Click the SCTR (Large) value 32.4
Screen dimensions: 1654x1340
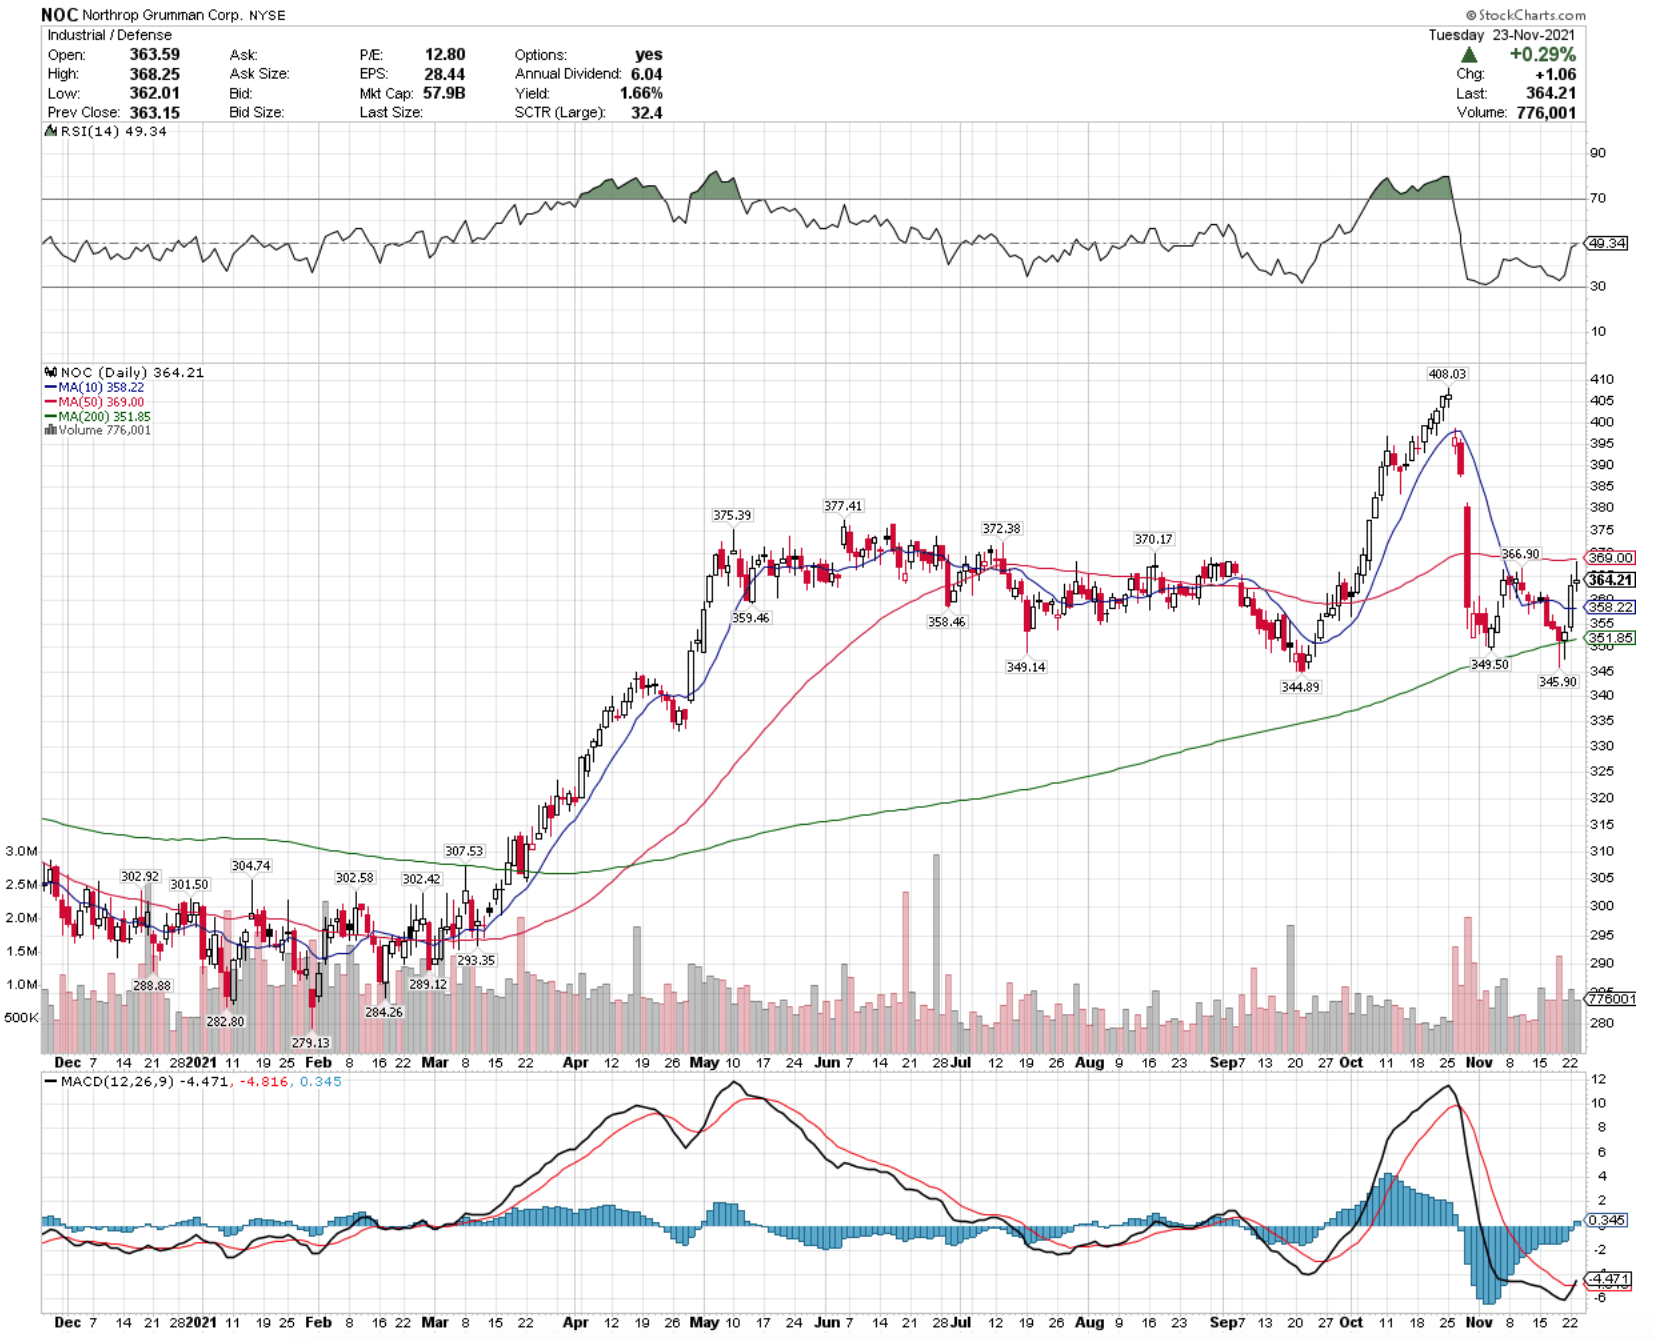click(x=647, y=113)
